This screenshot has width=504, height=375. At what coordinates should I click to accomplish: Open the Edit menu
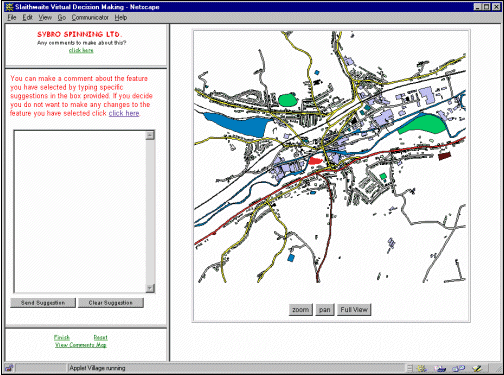click(27, 18)
